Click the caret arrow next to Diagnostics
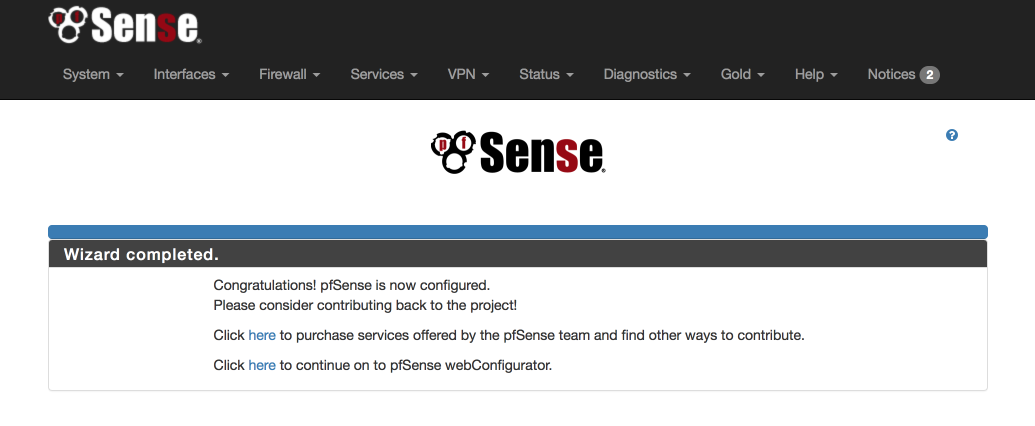The image size is (1035, 426). tap(687, 75)
